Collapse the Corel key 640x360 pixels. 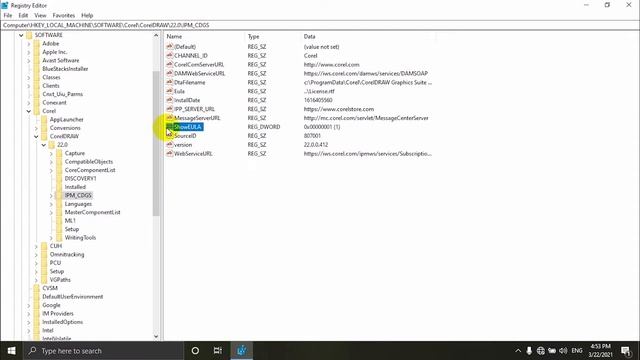29,111
